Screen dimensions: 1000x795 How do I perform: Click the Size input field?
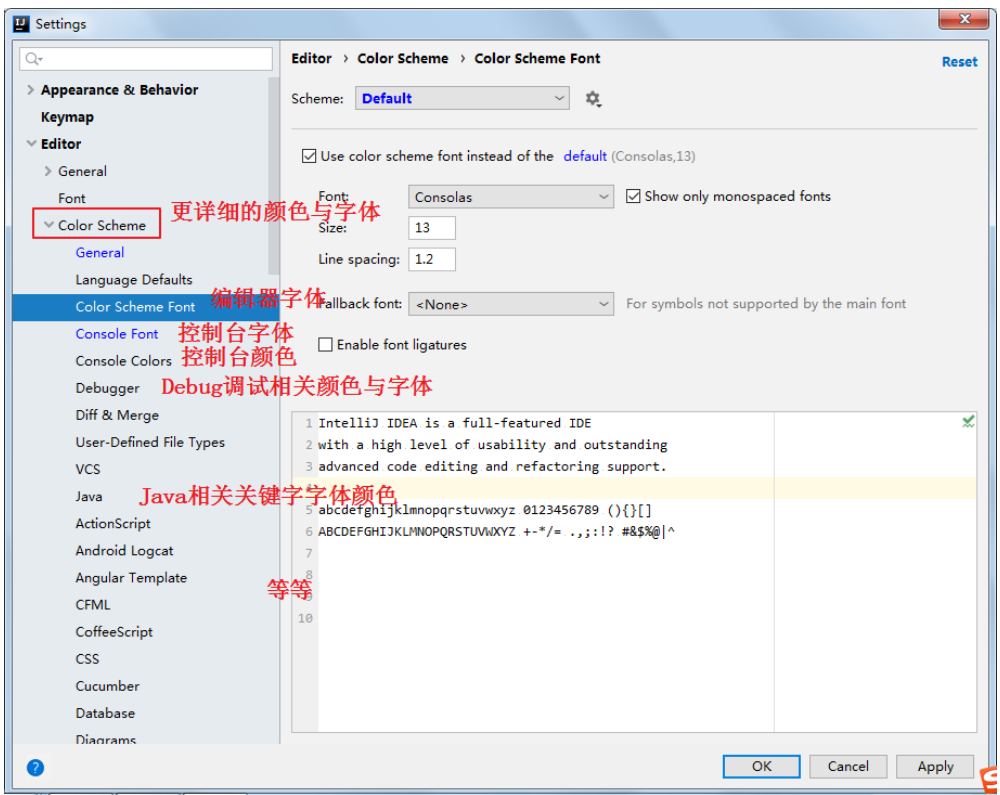[x=432, y=228]
